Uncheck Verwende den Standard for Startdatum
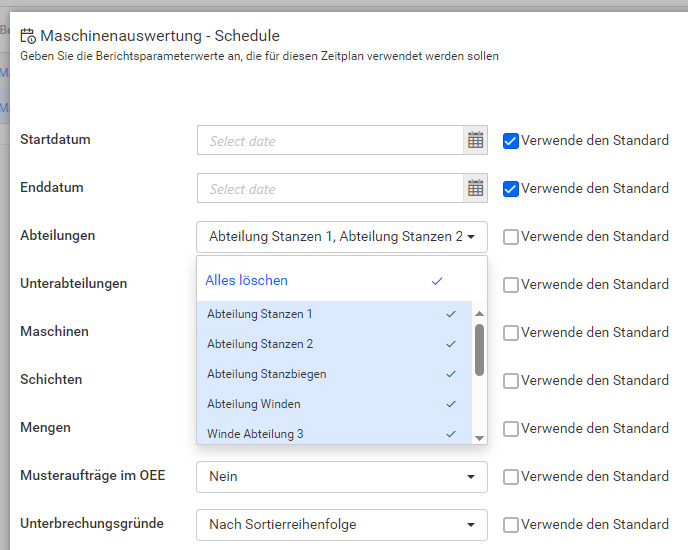The height and width of the screenshot is (550, 688). coord(511,140)
